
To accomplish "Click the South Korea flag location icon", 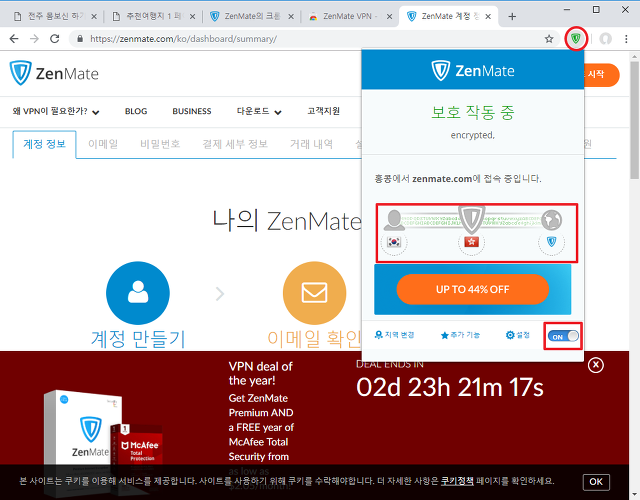I will (x=394, y=242).
